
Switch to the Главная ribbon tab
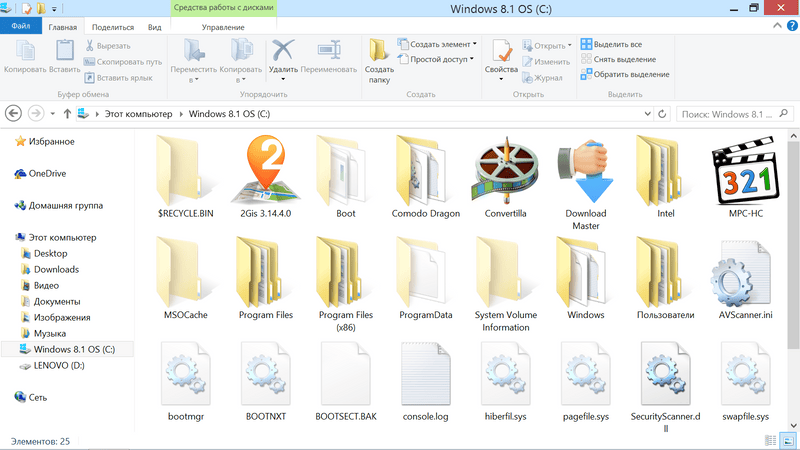[63, 27]
